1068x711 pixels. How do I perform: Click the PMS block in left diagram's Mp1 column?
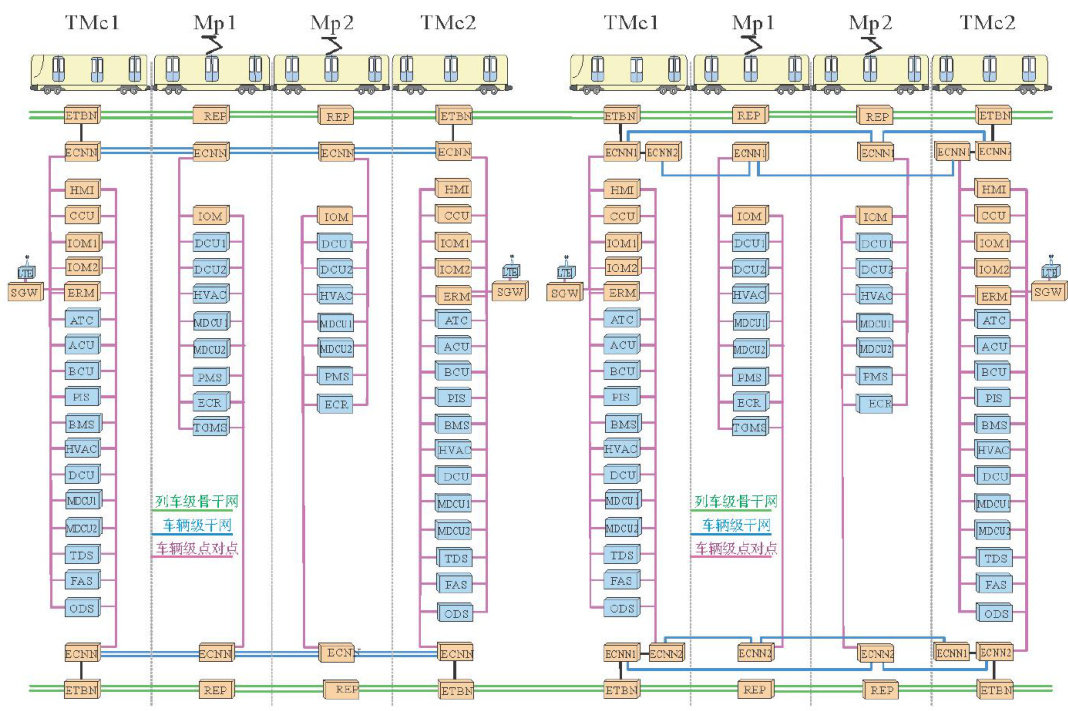click(x=210, y=376)
